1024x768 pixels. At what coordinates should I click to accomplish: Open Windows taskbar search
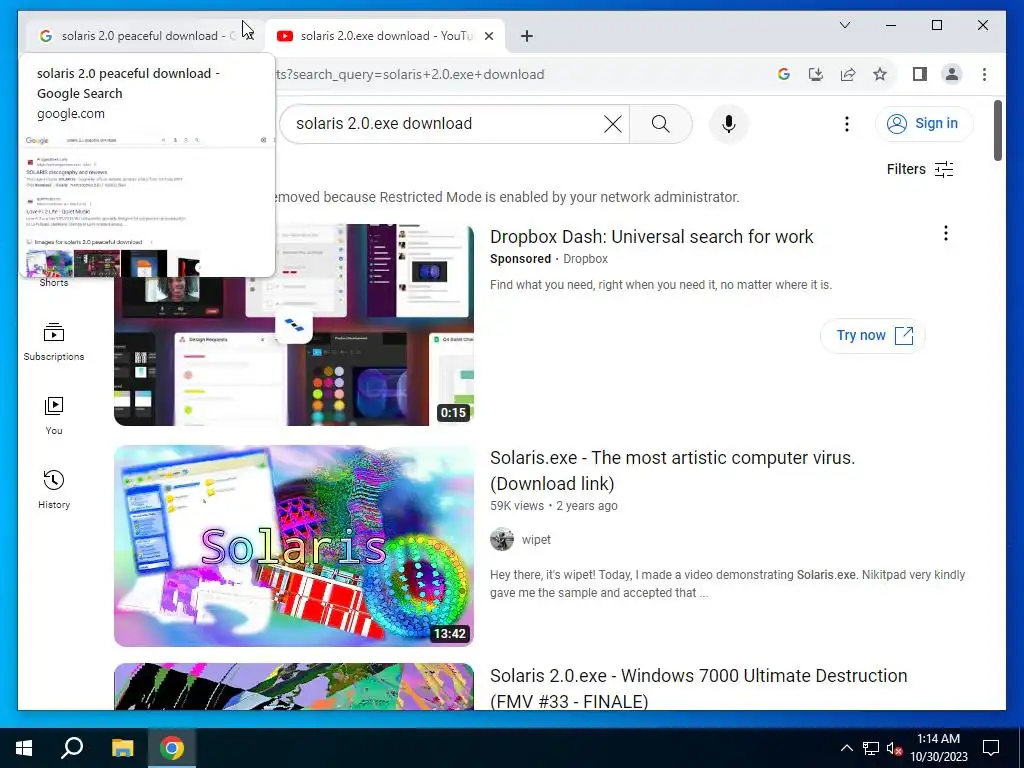(x=72, y=748)
